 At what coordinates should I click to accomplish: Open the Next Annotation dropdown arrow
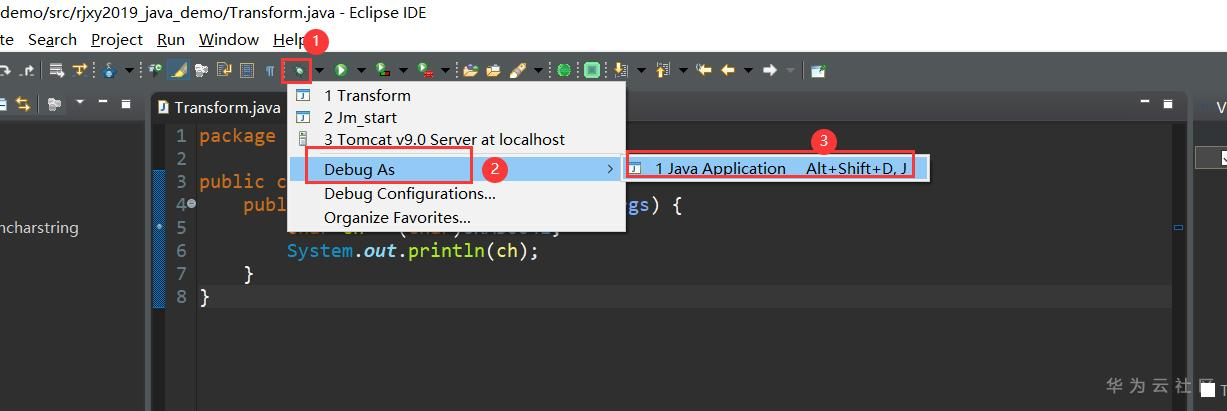[x=641, y=70]
